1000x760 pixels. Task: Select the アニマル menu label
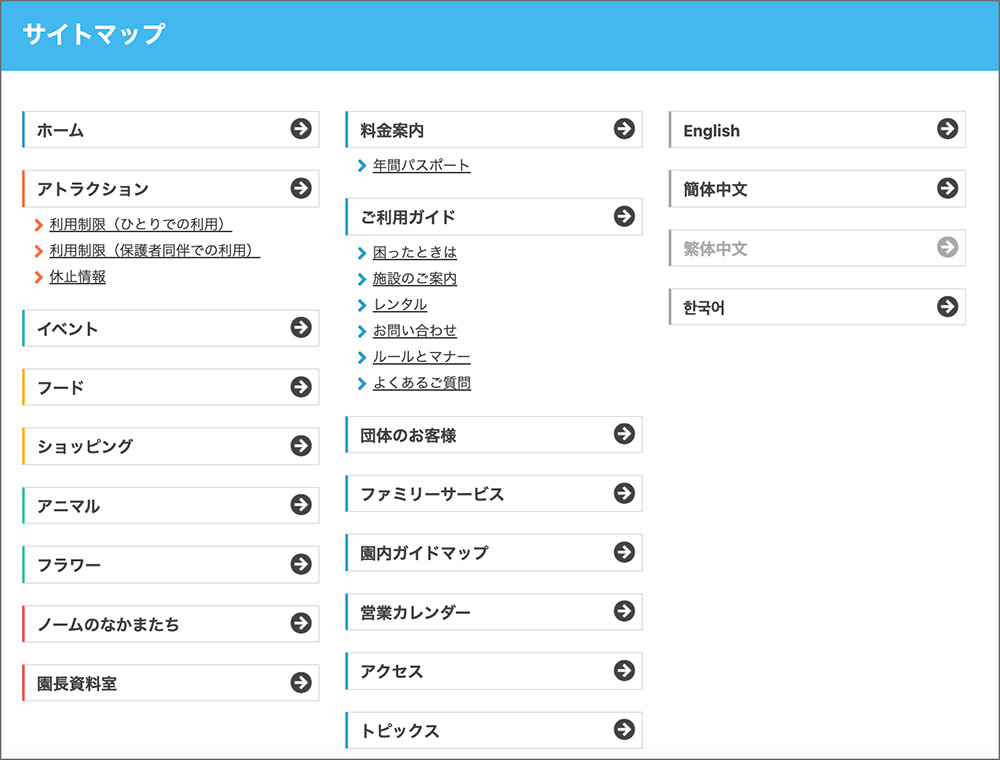coord(68,506)
